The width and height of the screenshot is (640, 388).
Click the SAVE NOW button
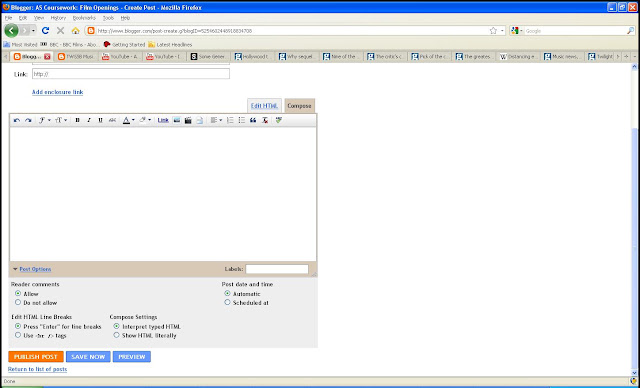pos(88,357)
